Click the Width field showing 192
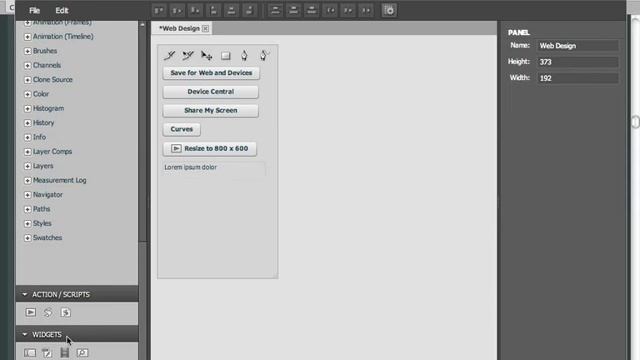Screen dimensions: 640x360 coord(578,78)
